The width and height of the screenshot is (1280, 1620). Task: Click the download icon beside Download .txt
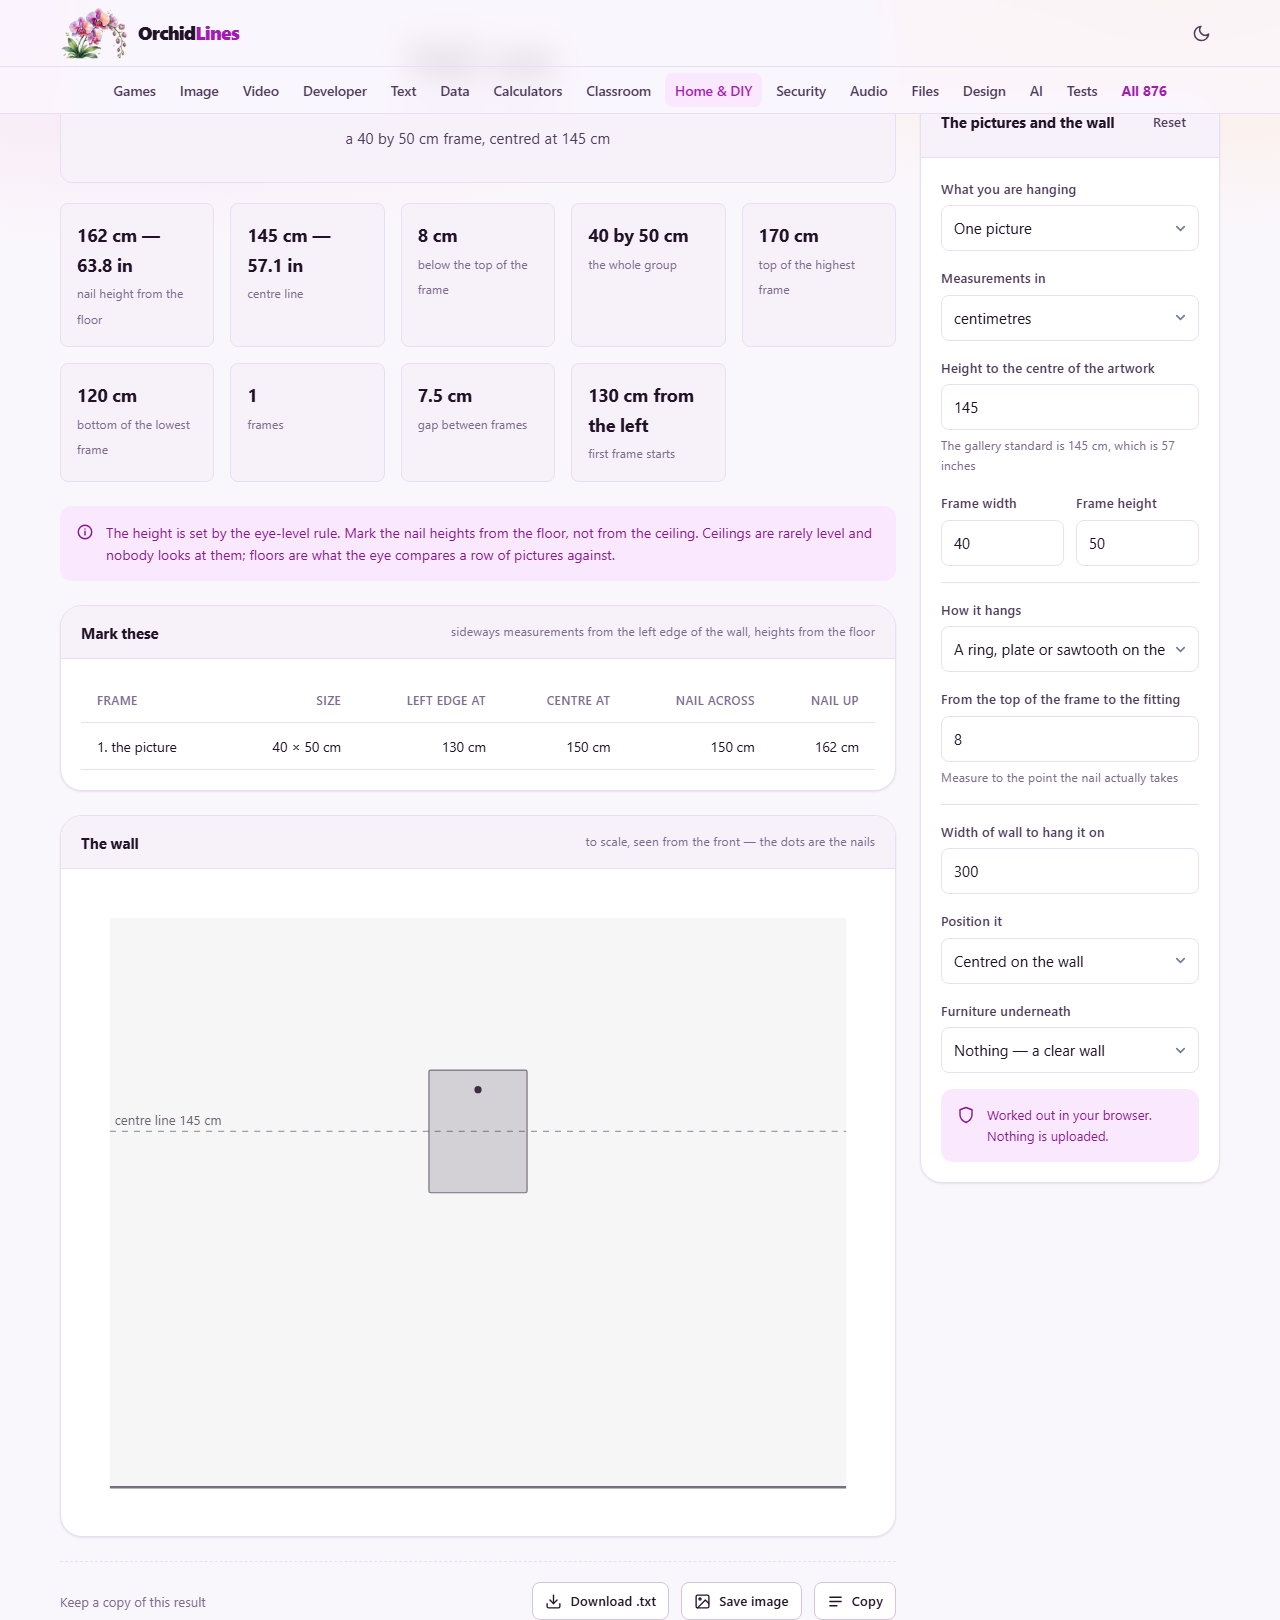(x=553, y=1601)
